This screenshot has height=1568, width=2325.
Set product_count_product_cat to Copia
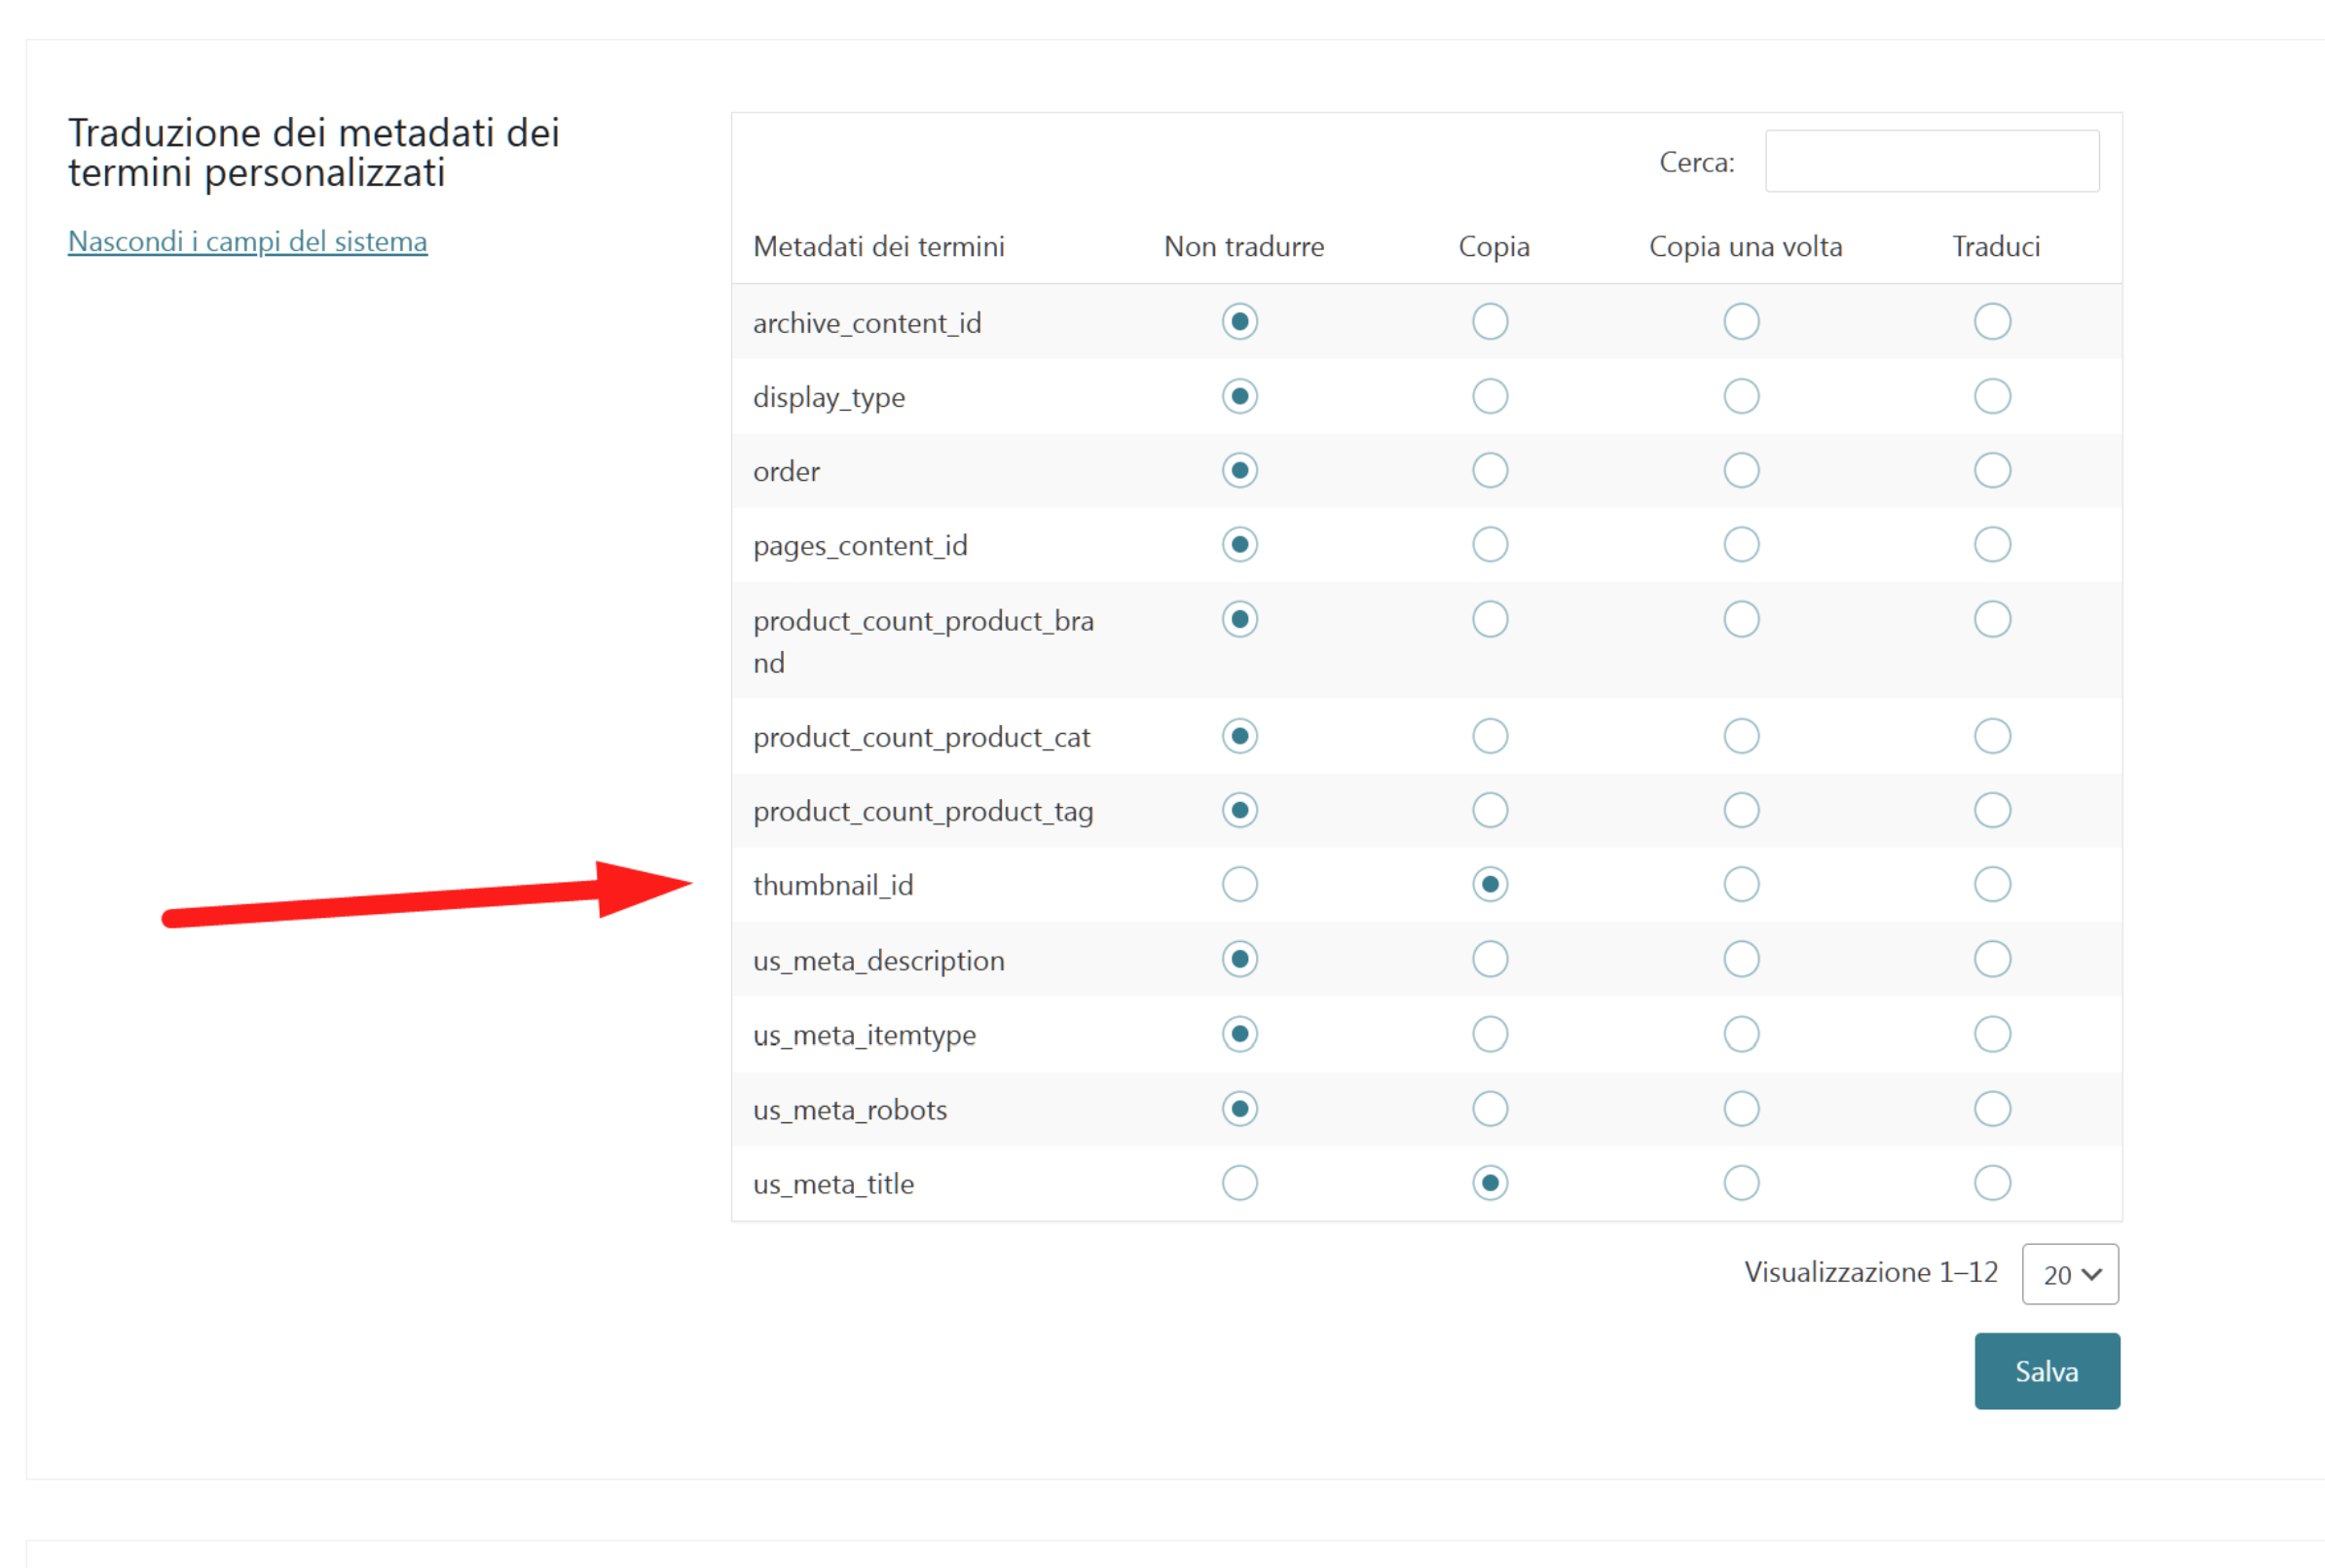[x=1490, y=736]
